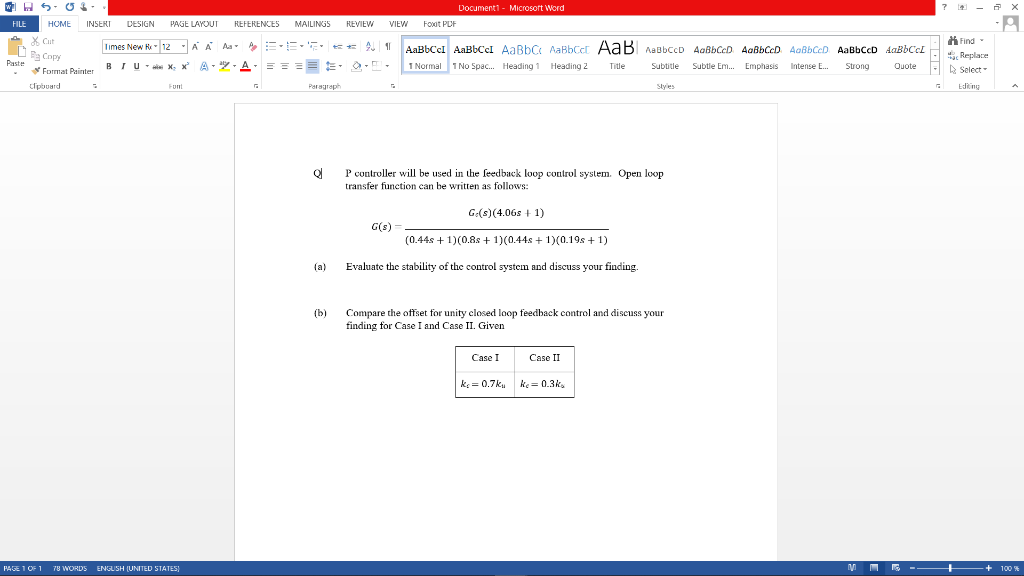Viewport: 1024px width, 576px height.
Task: Select the Italic formatting icon
Action: [123, 66]
